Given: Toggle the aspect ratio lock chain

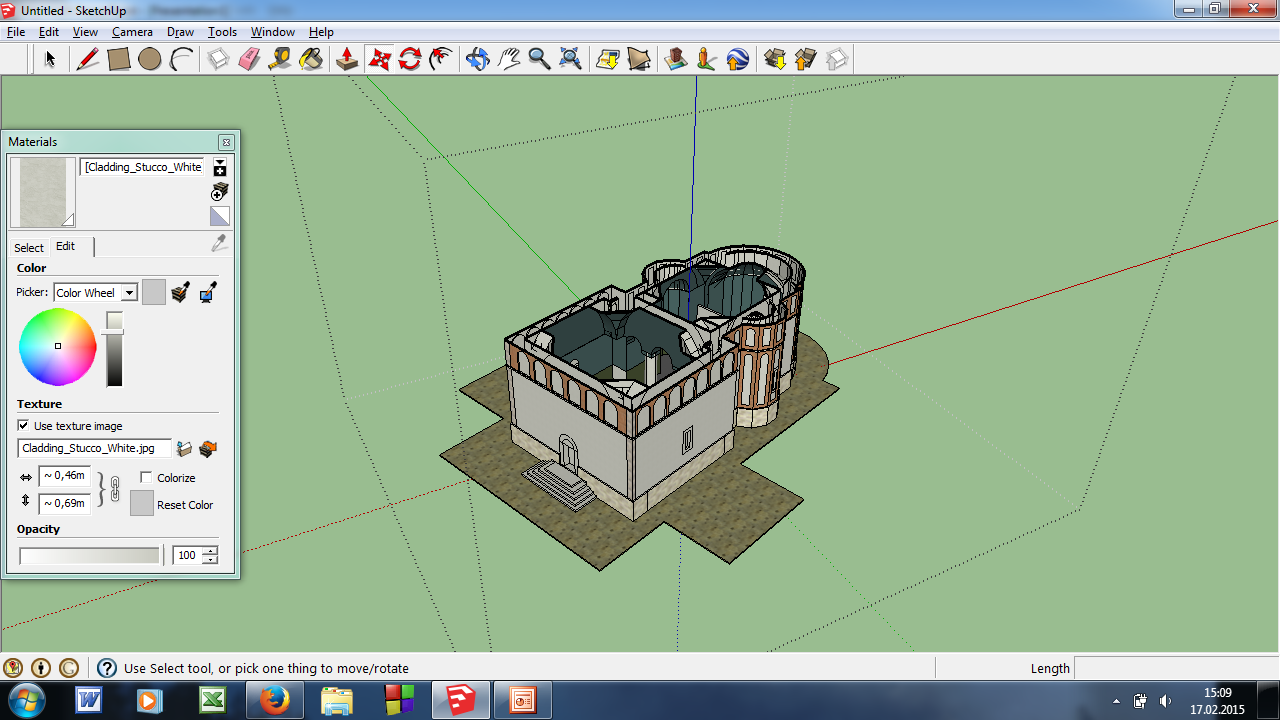Looking at the screenshot, I should (x=114, y=489).
